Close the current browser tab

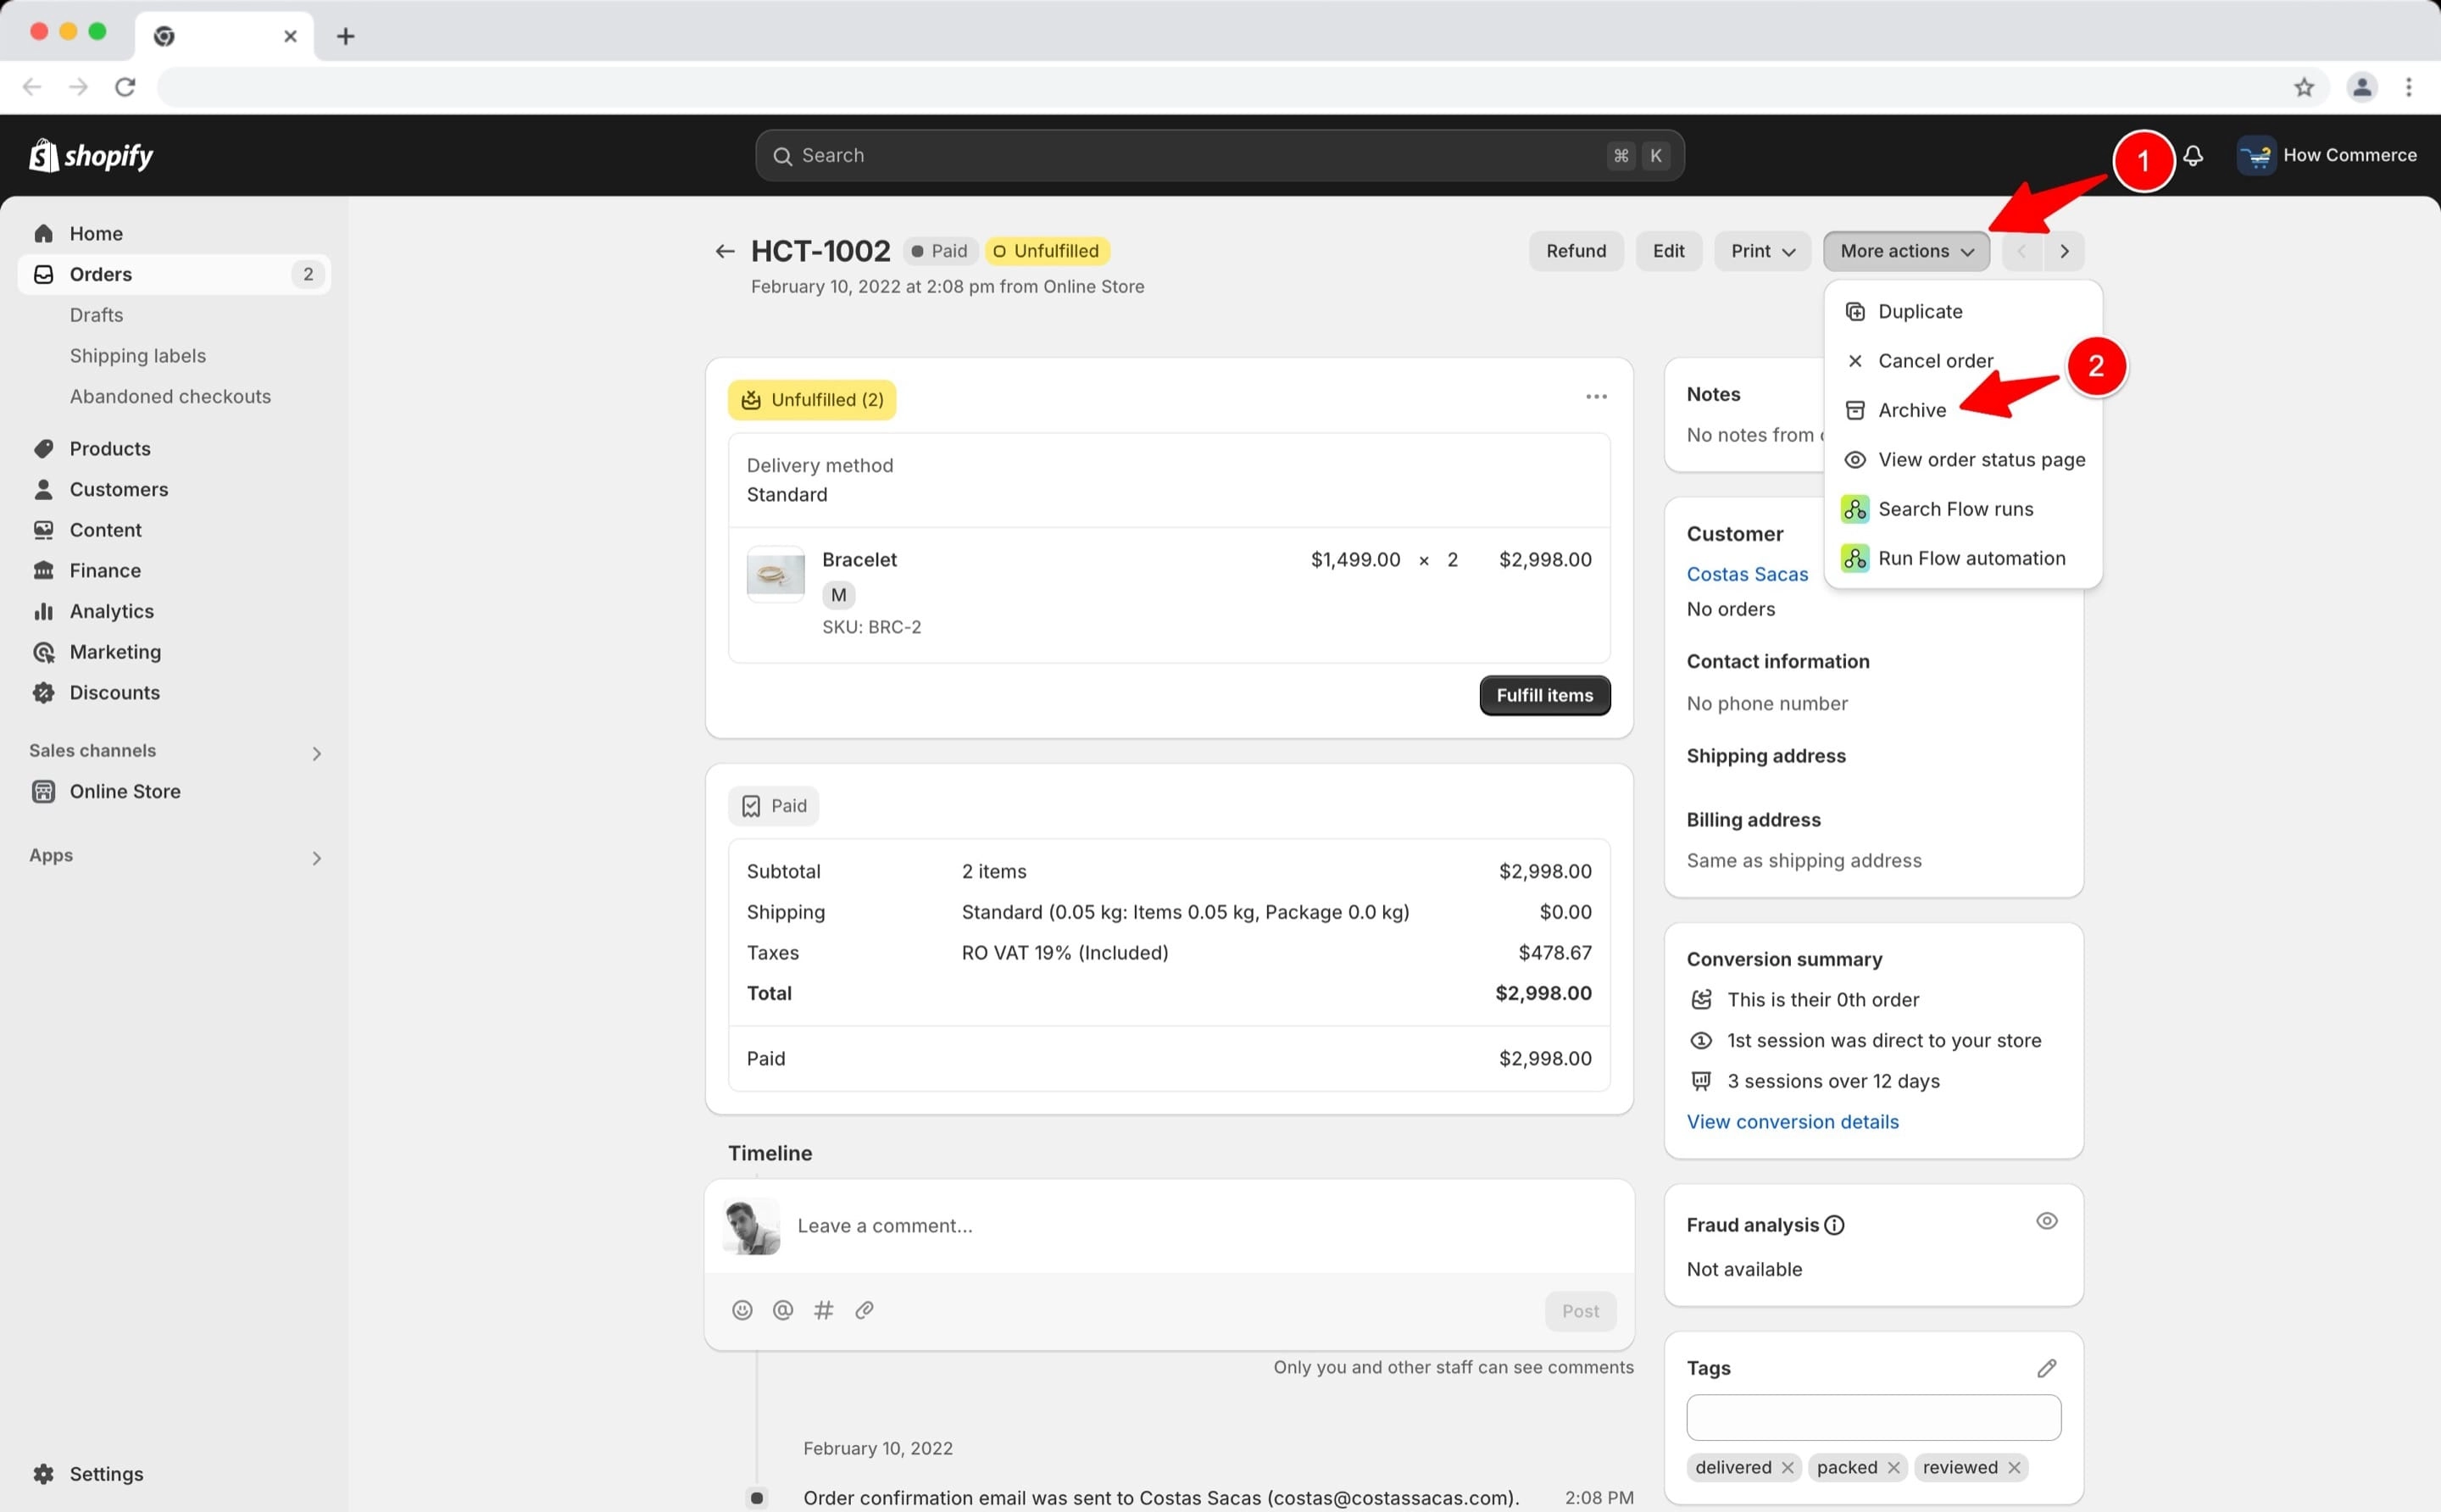click(x=290, y=36)
